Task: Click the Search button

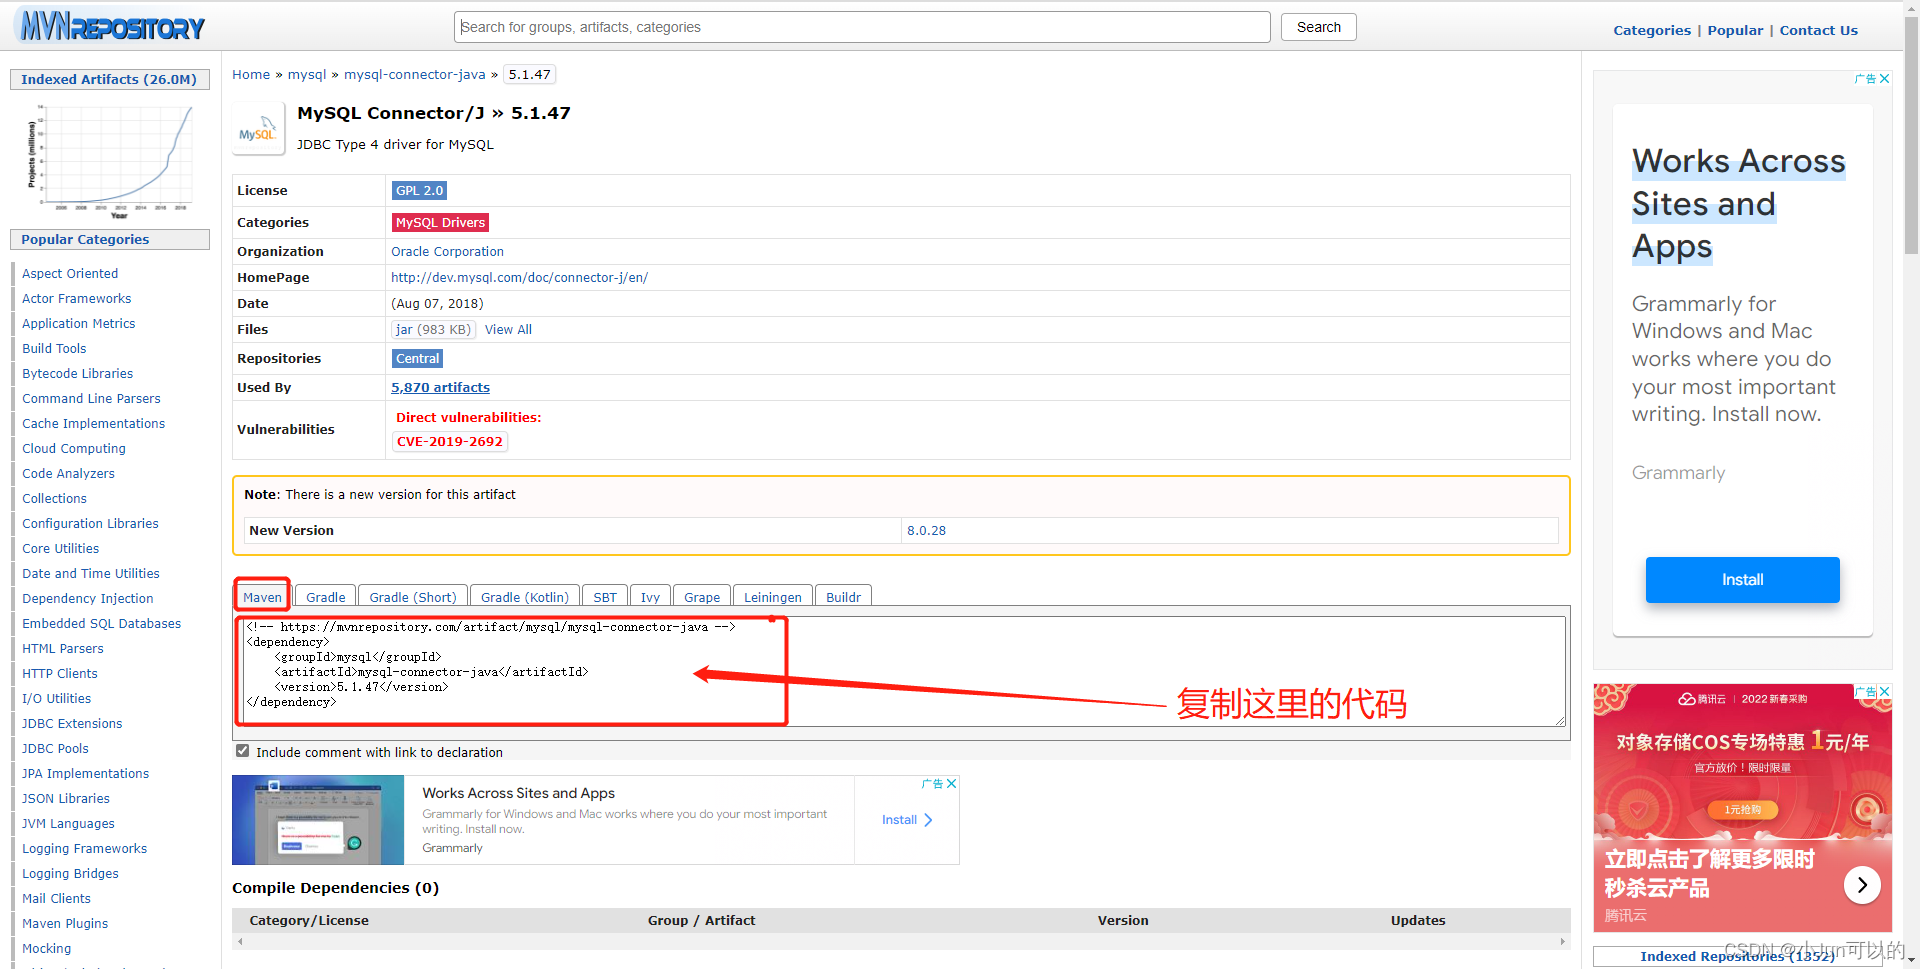Action: pyautogui.click(x=1318, y=27)
